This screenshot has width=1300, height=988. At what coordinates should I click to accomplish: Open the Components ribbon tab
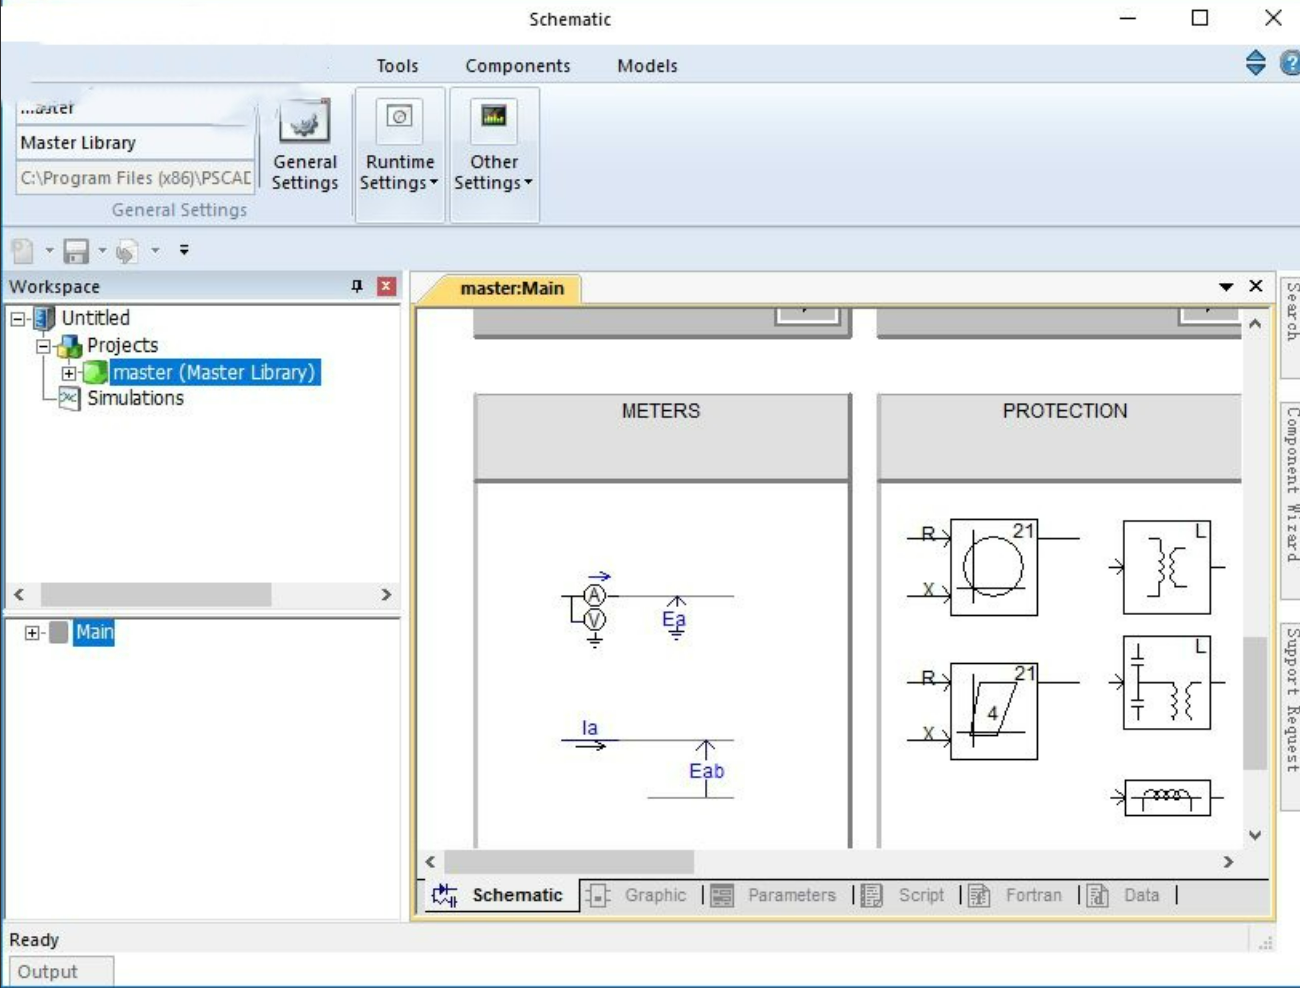[x=517, y=66]
